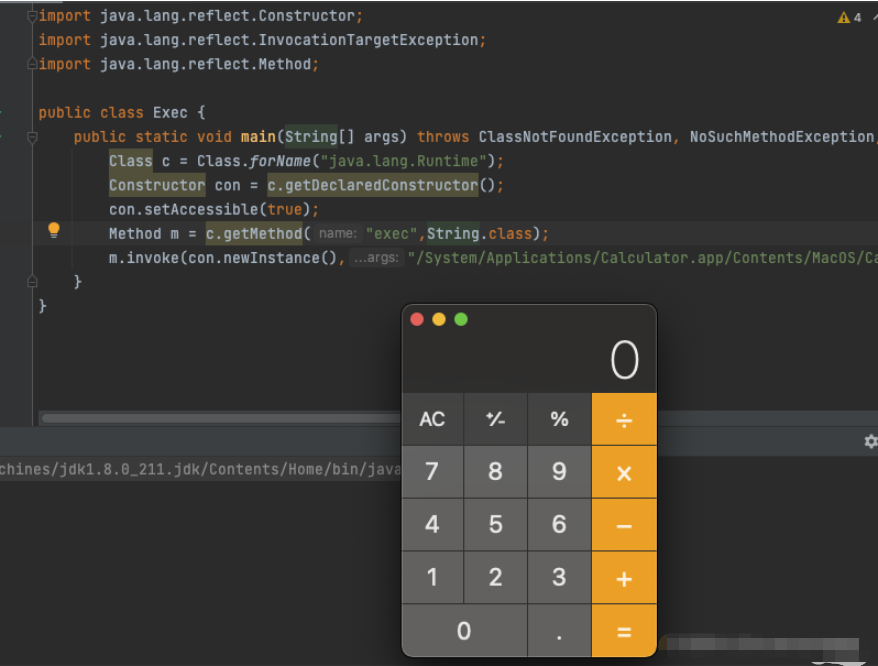Viewport: 878px width, 666px height.
Task: Click the multiply key on Calculator
Action: coord(624,472)
